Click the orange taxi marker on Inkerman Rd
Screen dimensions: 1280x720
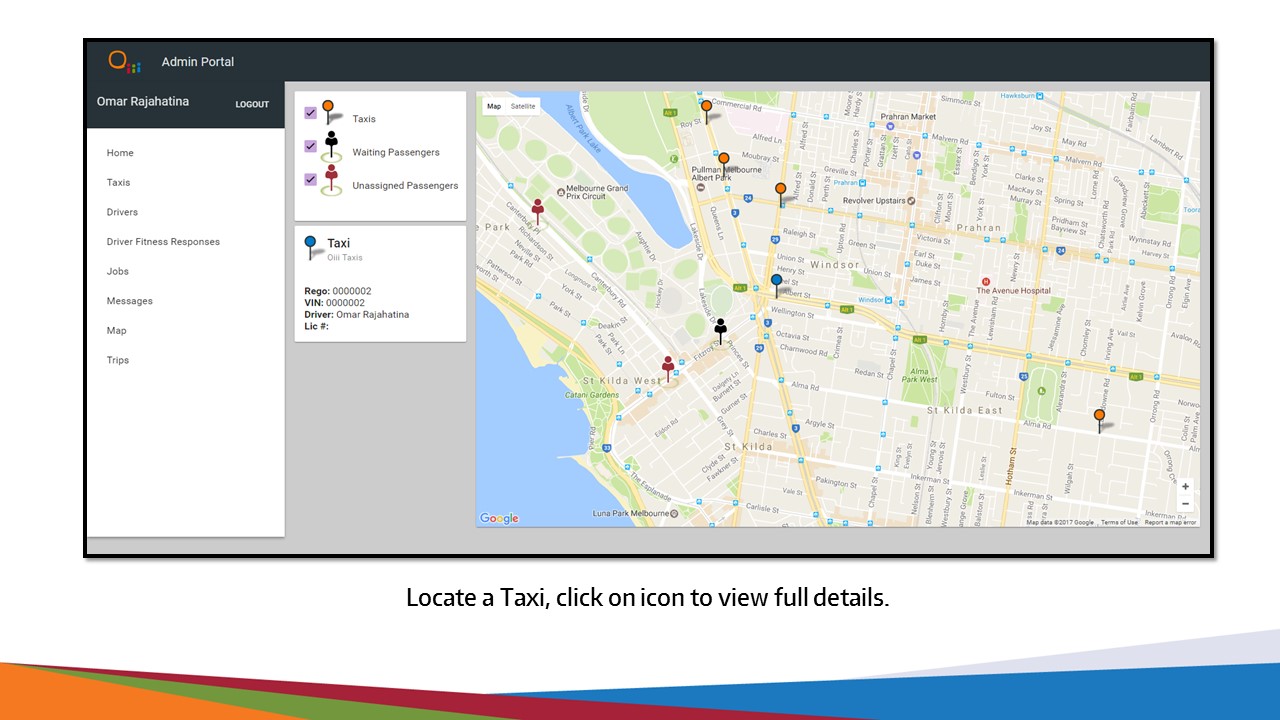[1098, 414]
